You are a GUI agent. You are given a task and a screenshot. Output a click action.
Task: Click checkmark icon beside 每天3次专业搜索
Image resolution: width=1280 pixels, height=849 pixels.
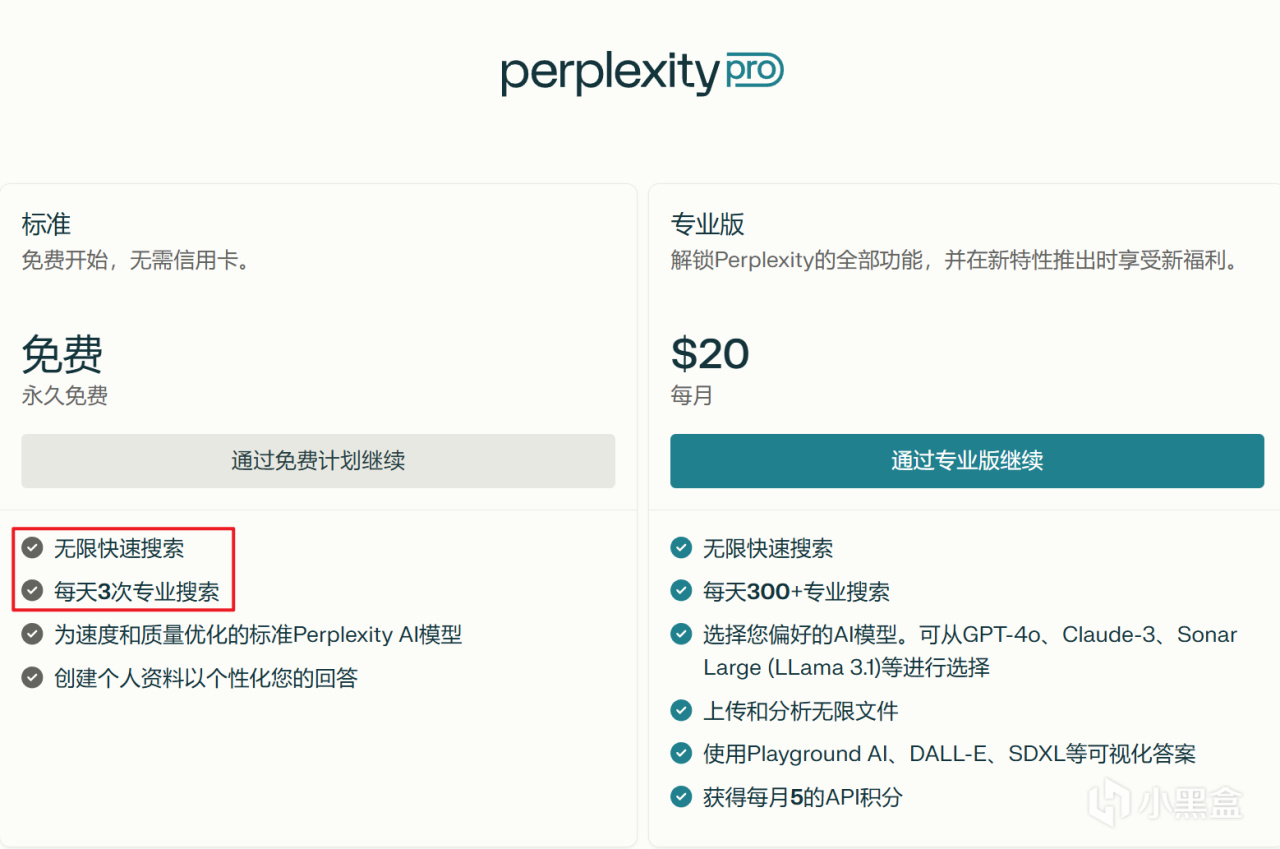point(33,591)
